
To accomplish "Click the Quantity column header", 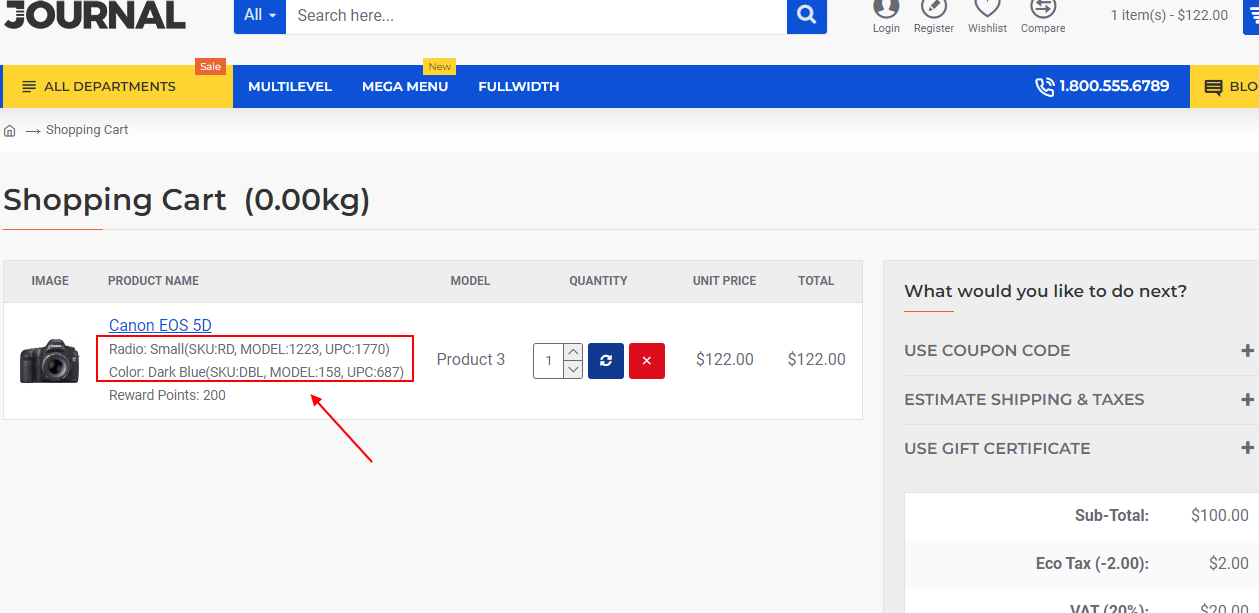I will pyautogui.click(x=598, y=281).
